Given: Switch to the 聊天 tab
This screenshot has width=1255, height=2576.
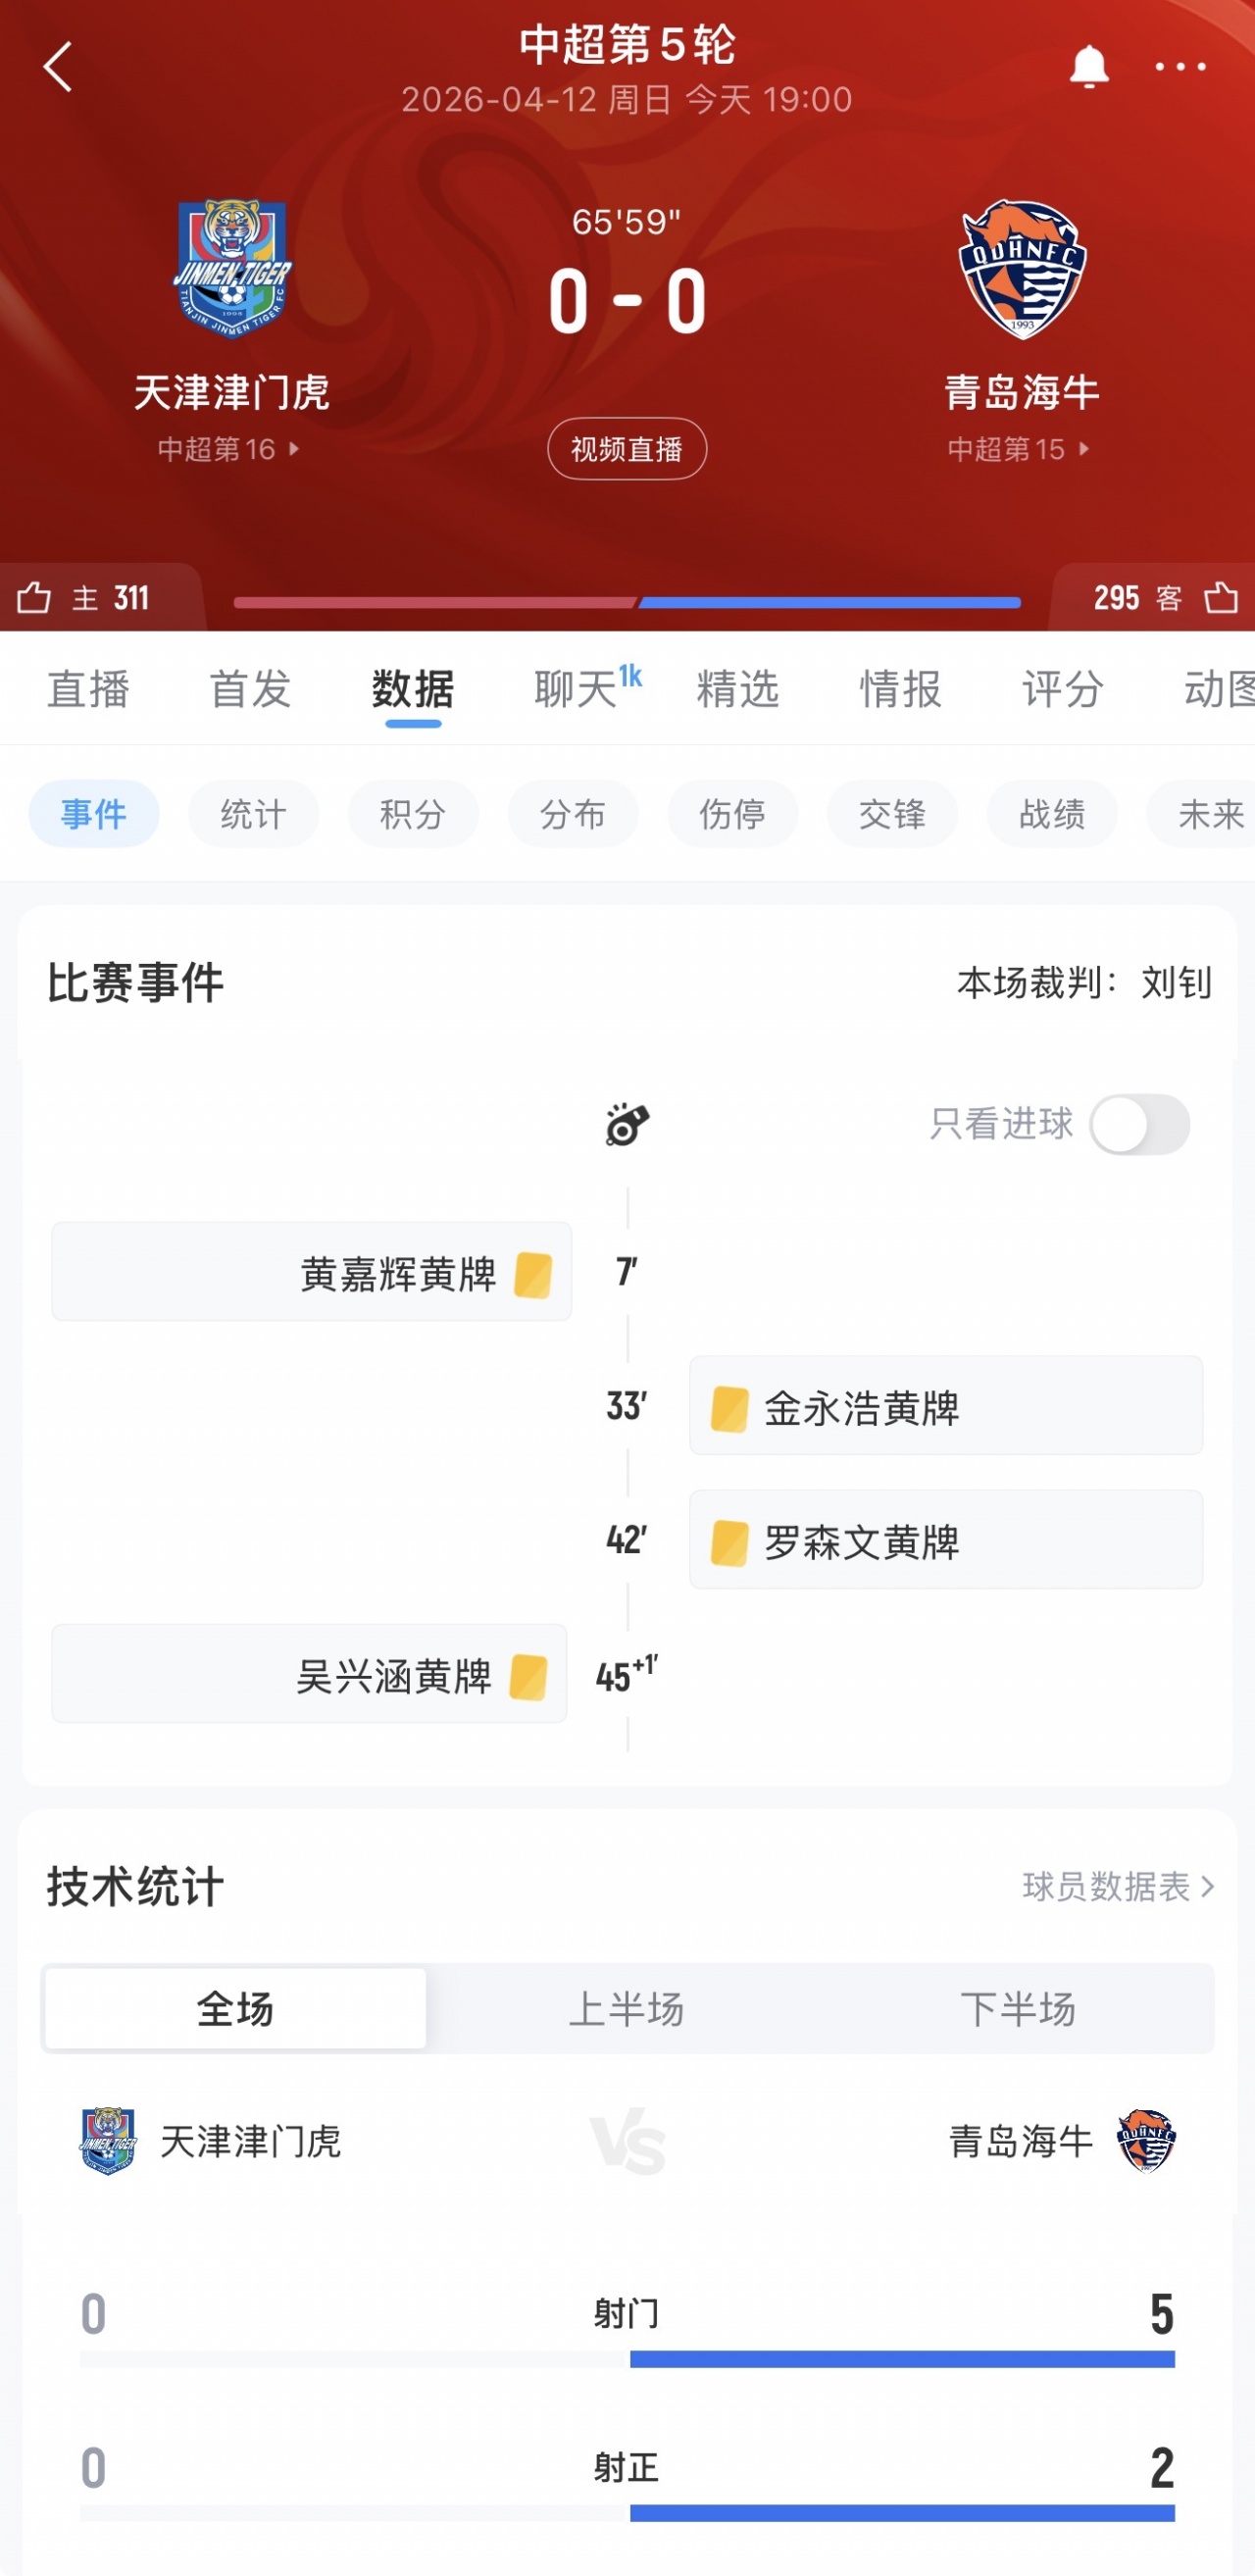Looking at the screenshot, I should [x=576, y=689].
